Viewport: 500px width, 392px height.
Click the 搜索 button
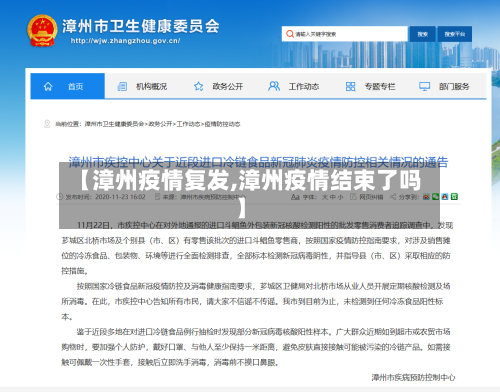tap(423, 34)
